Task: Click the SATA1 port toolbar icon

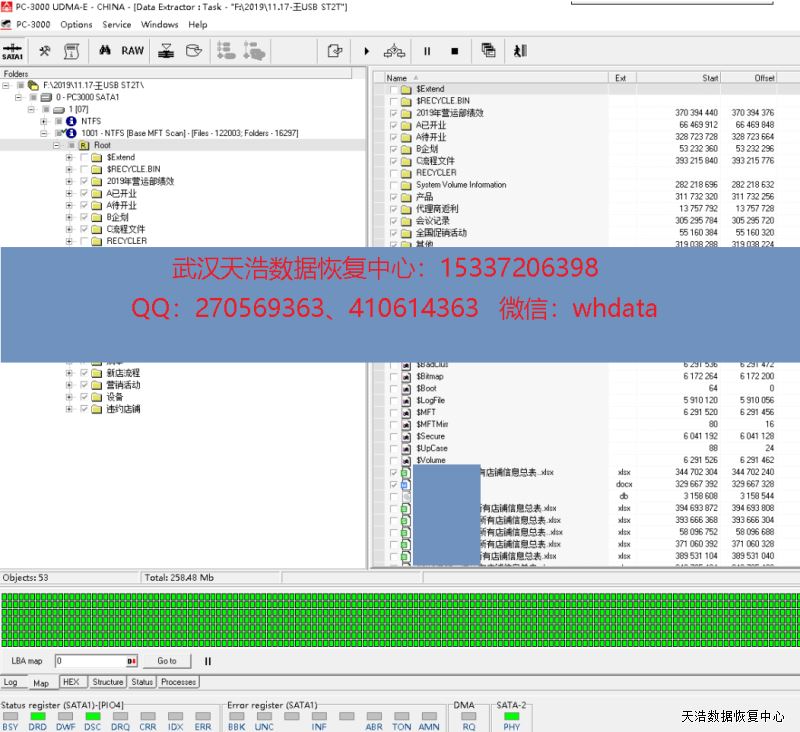Action: pyautogui.click(x=13, y=51)
